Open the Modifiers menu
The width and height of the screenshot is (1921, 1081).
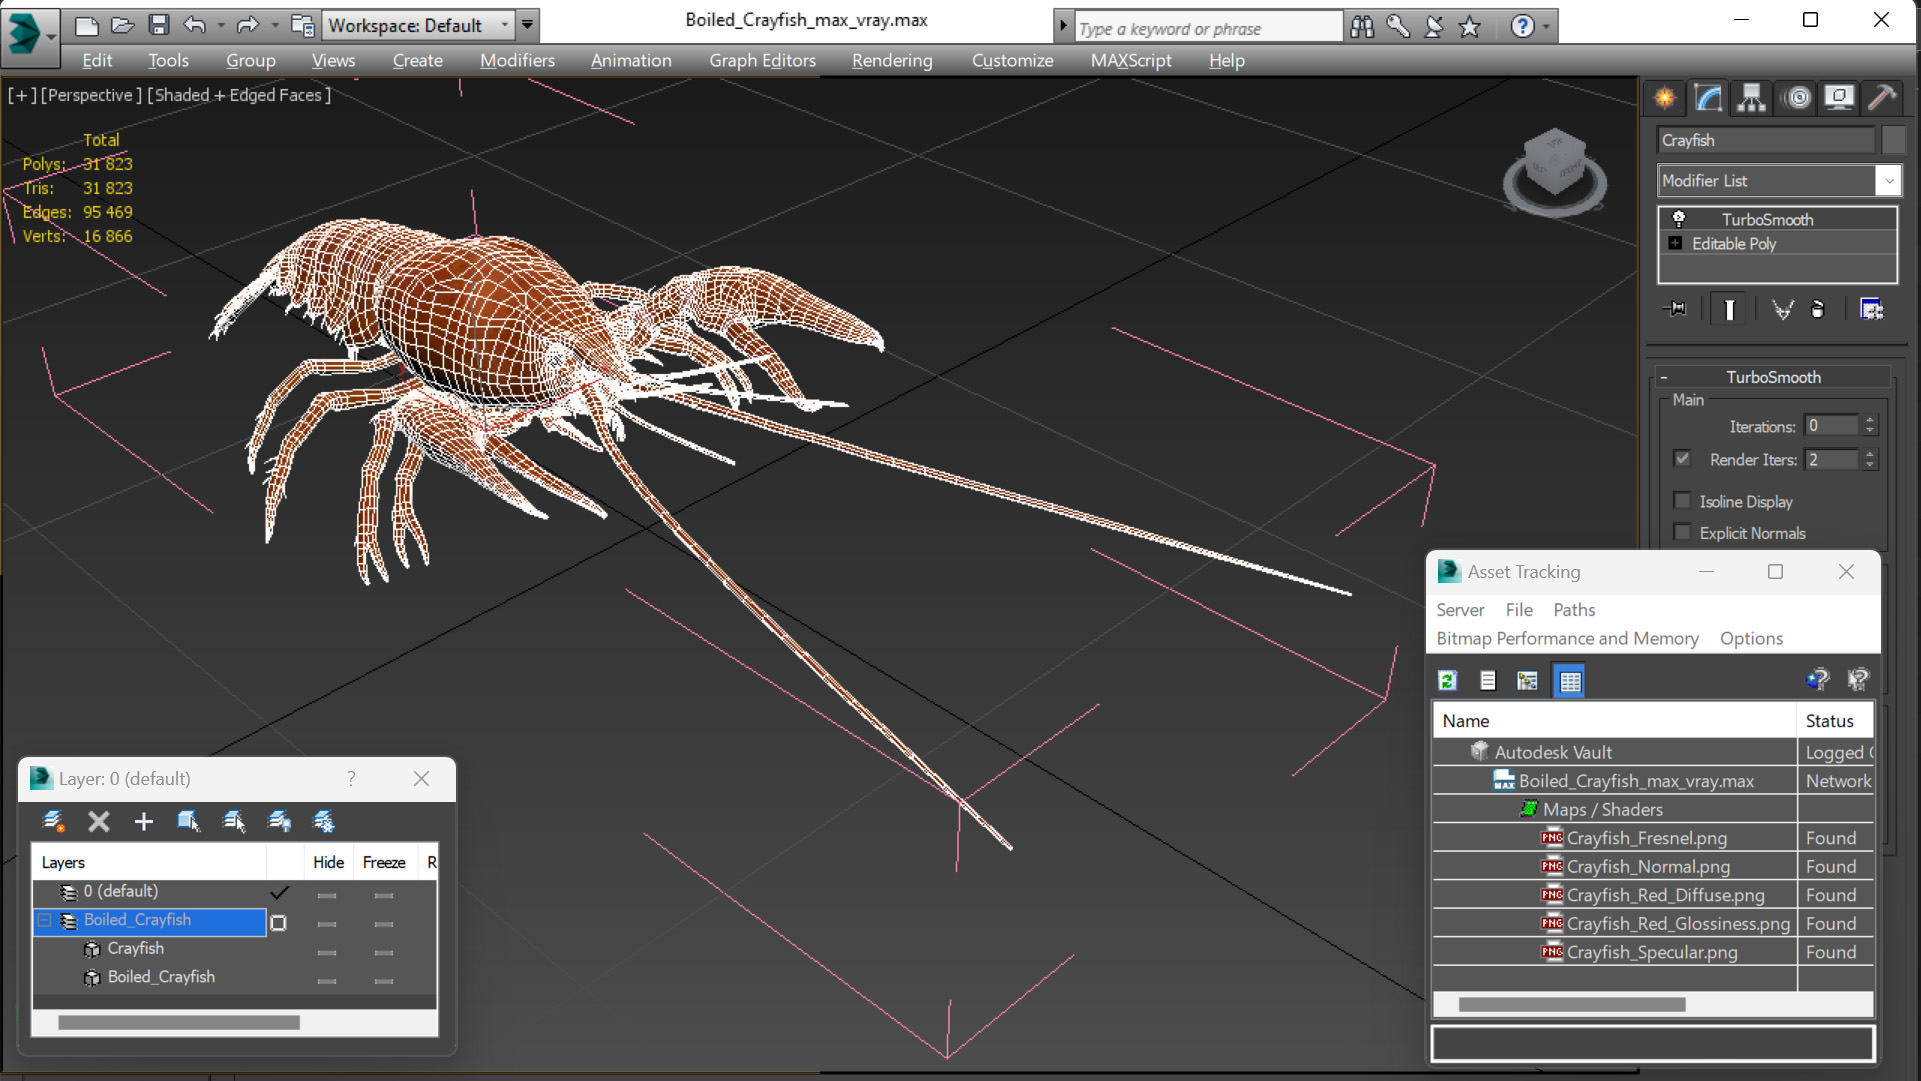tap(517, 60)
